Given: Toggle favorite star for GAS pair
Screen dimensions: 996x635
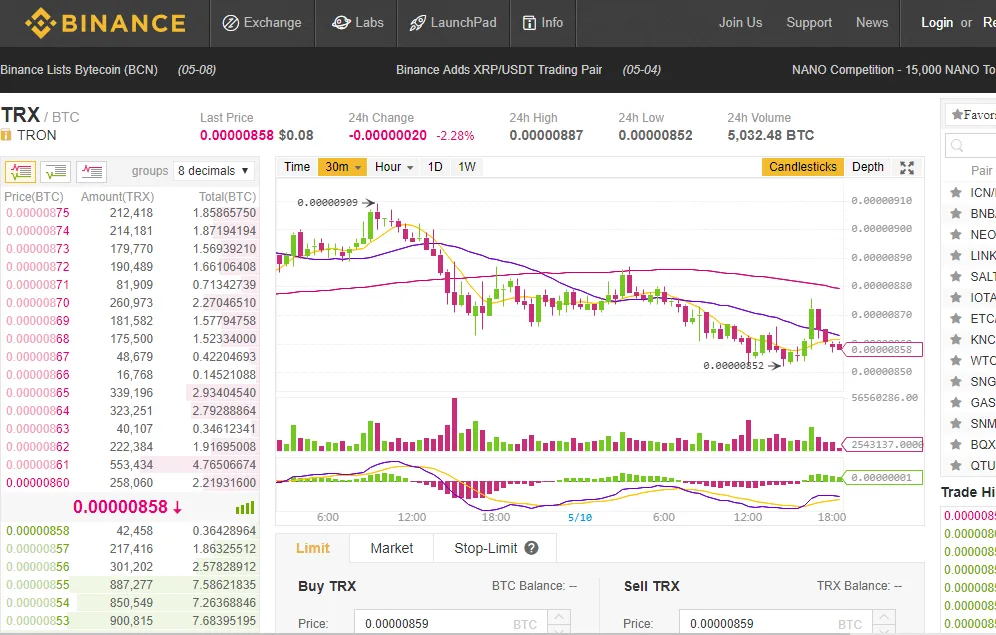Looking at the screenshot, I should tap(955, 402).
